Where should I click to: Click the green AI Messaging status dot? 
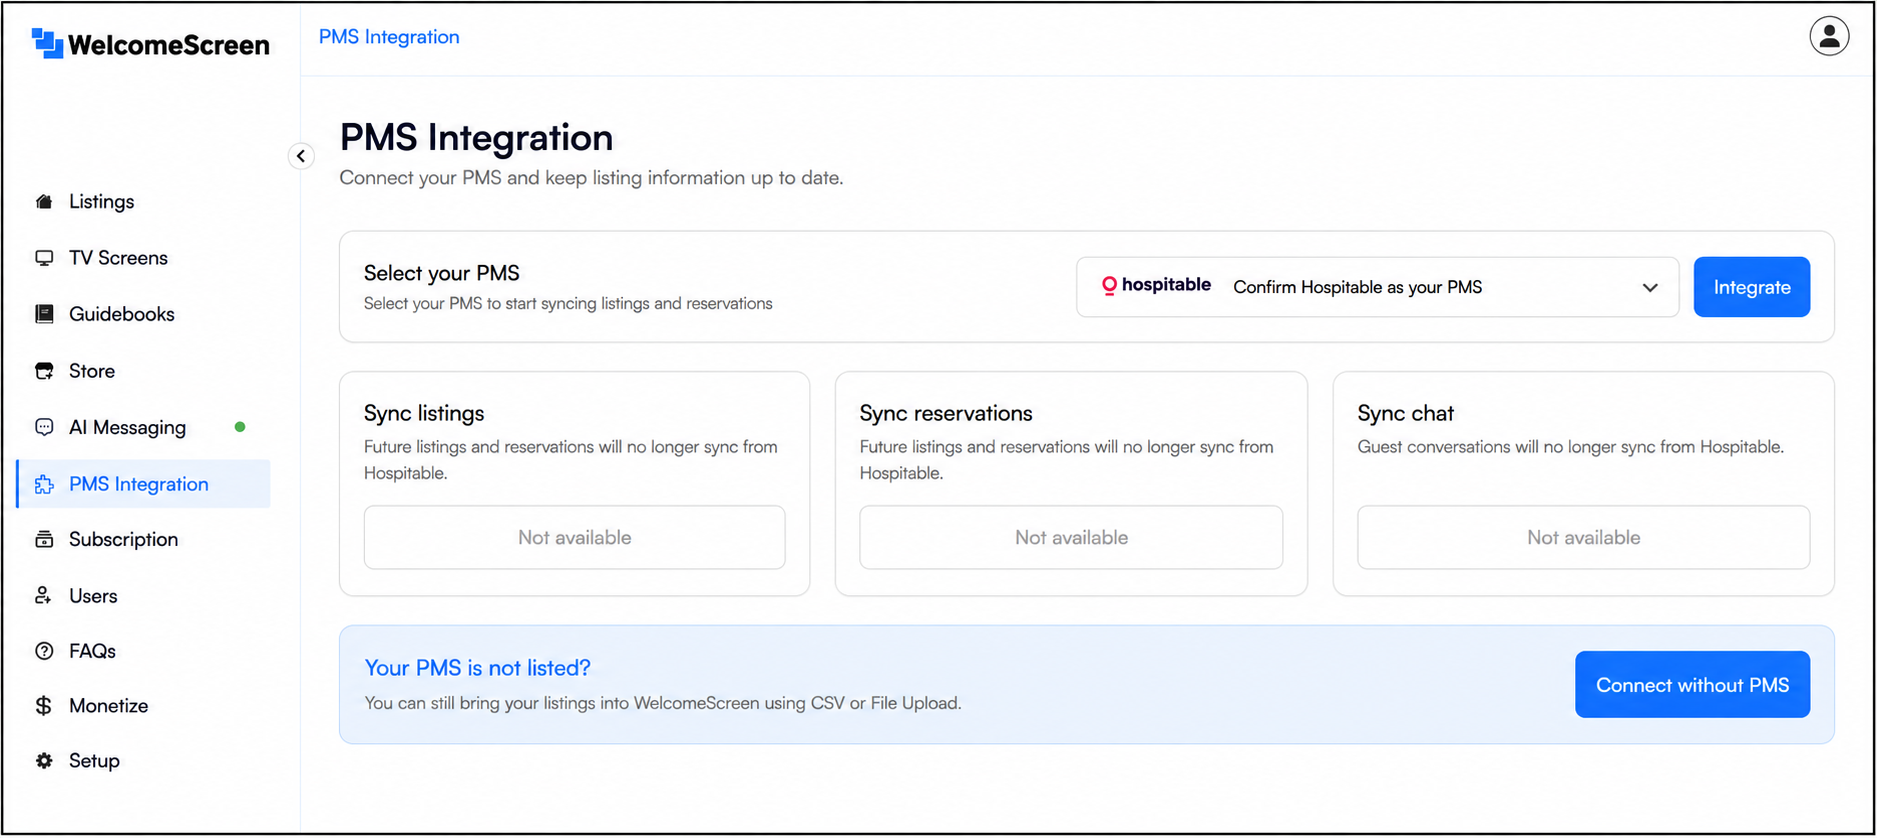tap(240, 427)
